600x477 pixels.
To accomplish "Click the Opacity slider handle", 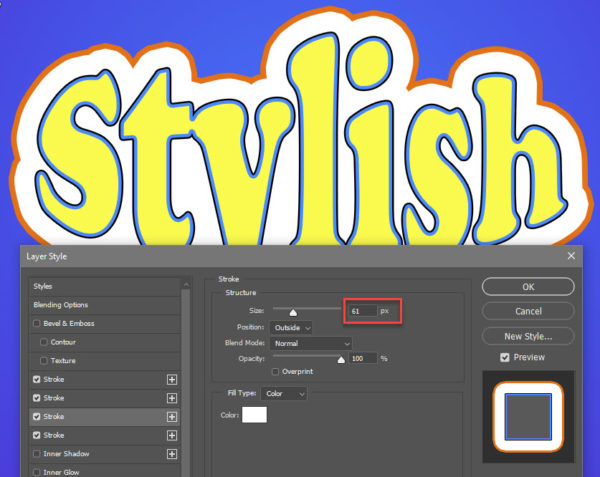I will click(341, 360).
